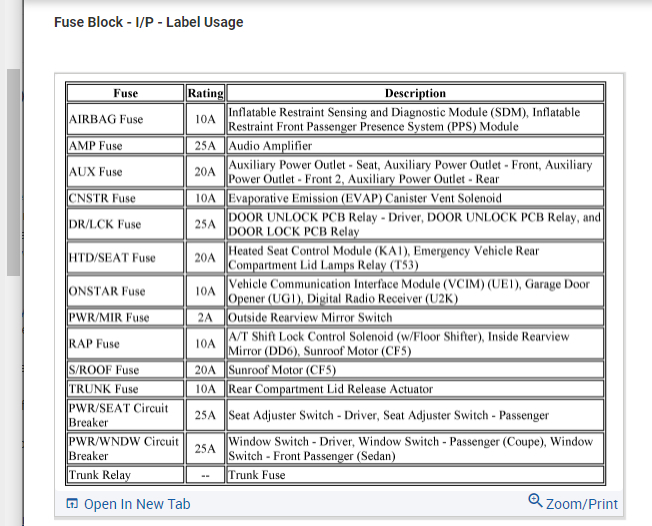Image resolution: width=652 pixels, height=526 pixels.
Task: Click the vertical scrollbar thumb on left edge
Action: (13, 172)
